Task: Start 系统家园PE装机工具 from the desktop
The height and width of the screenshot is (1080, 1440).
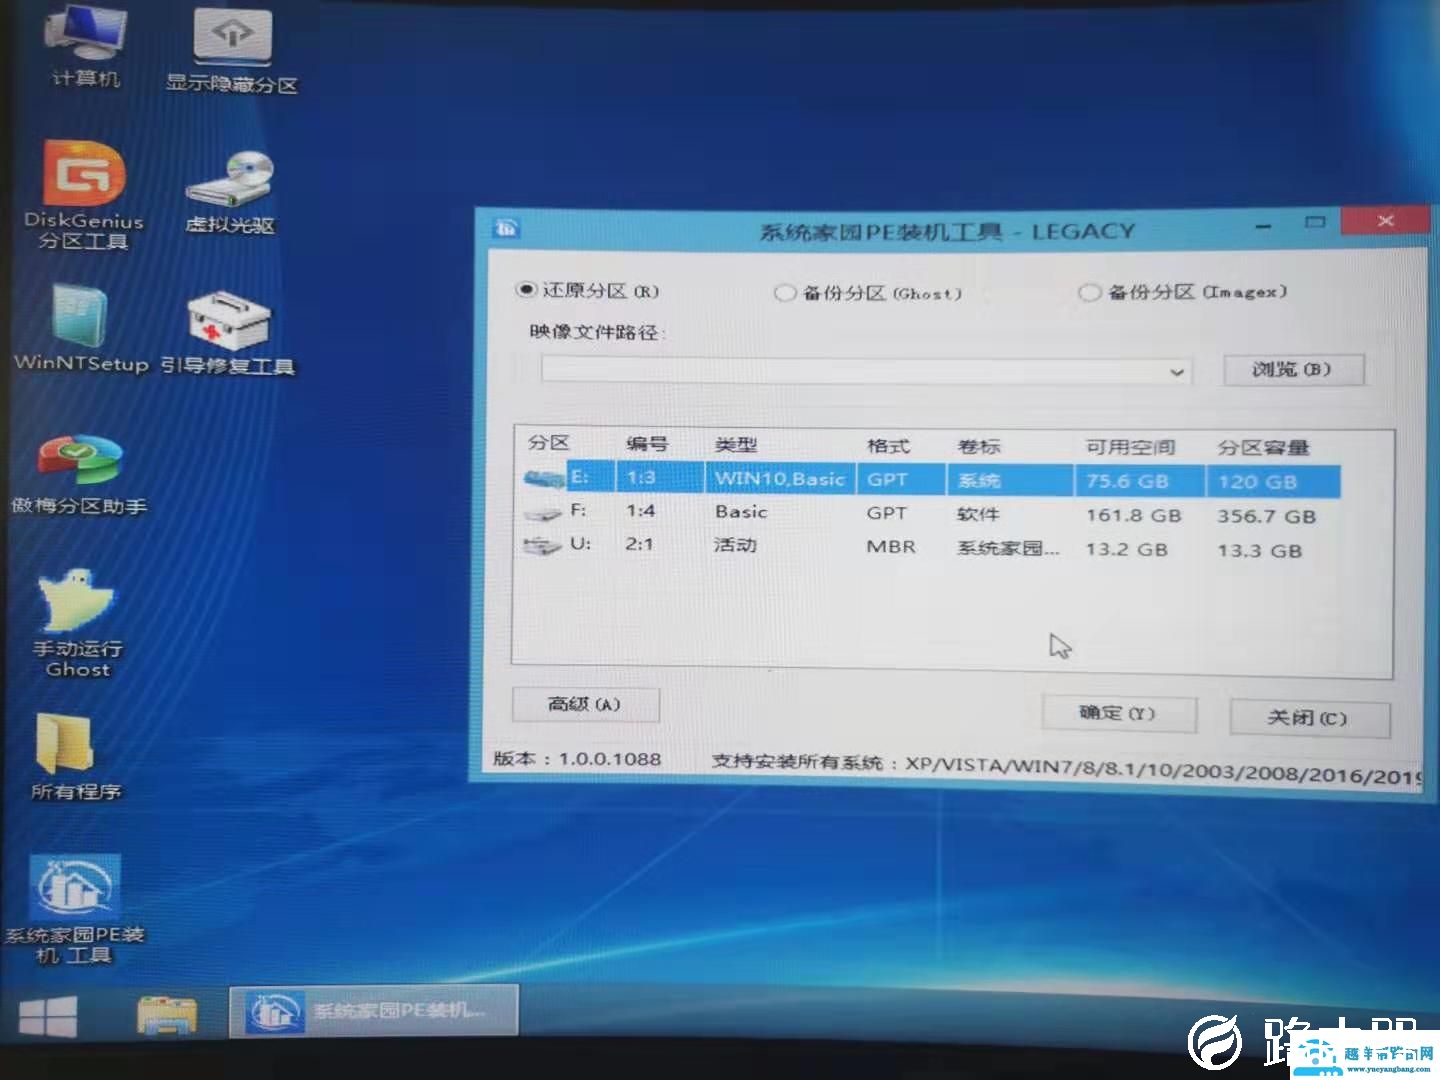Action: (75, 890)
